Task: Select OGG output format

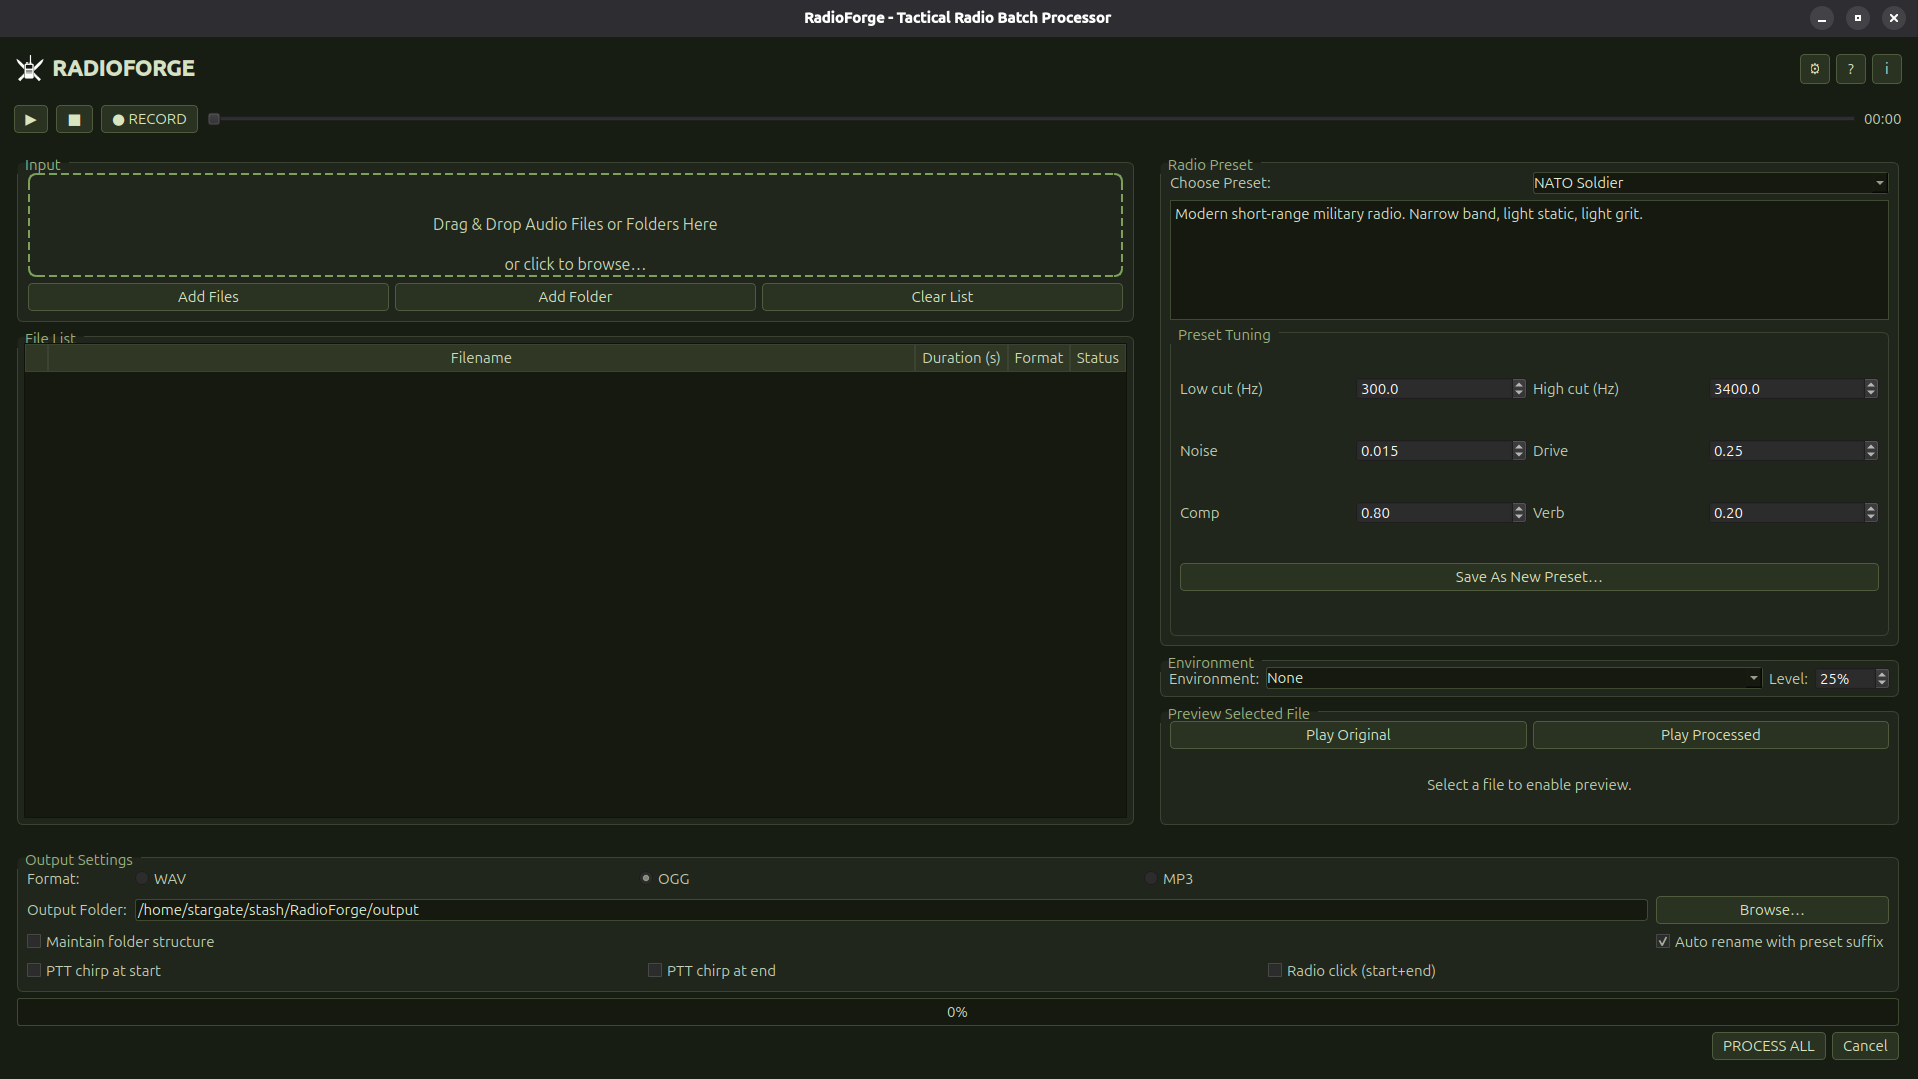Action: tap(646, 879)
